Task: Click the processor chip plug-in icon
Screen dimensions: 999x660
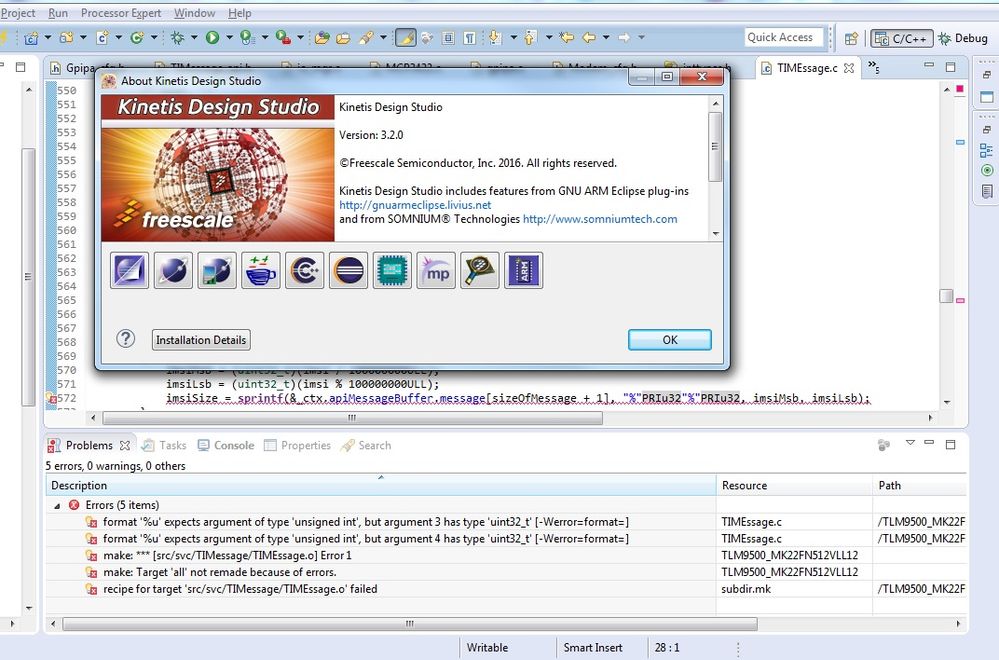Action: (x=392, y=270)
